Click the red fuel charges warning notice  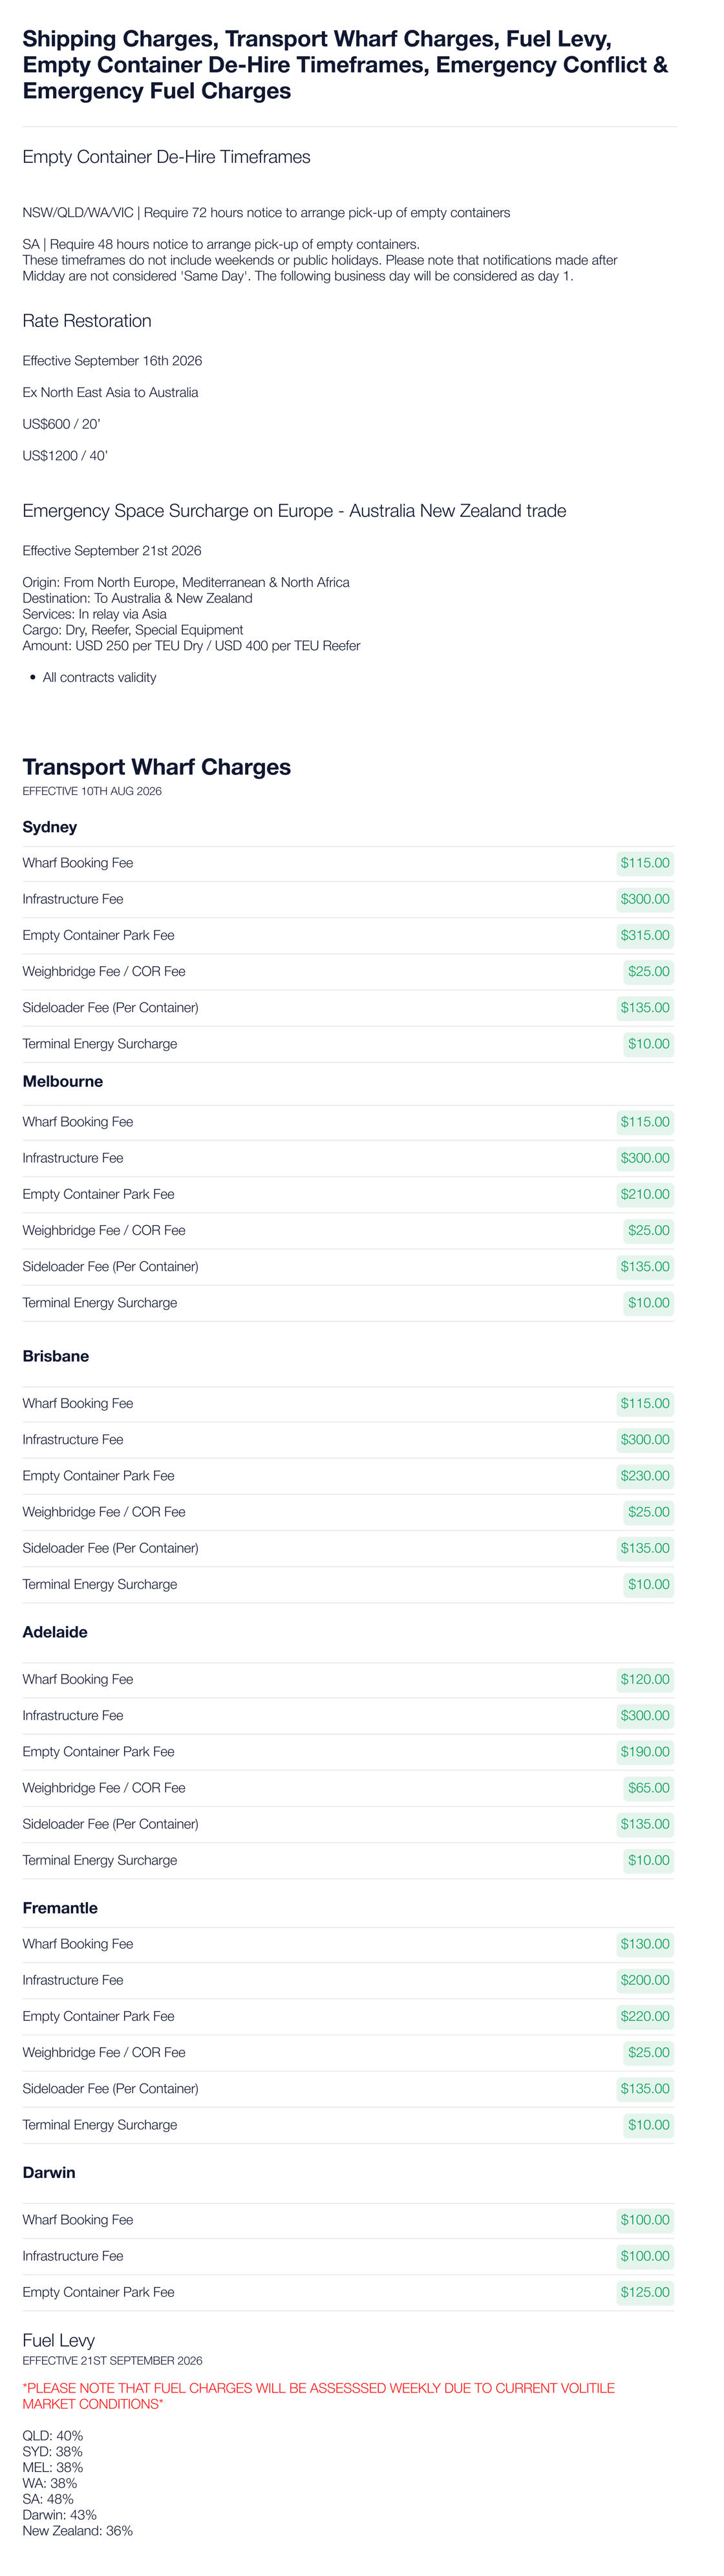coord(319,2396)
